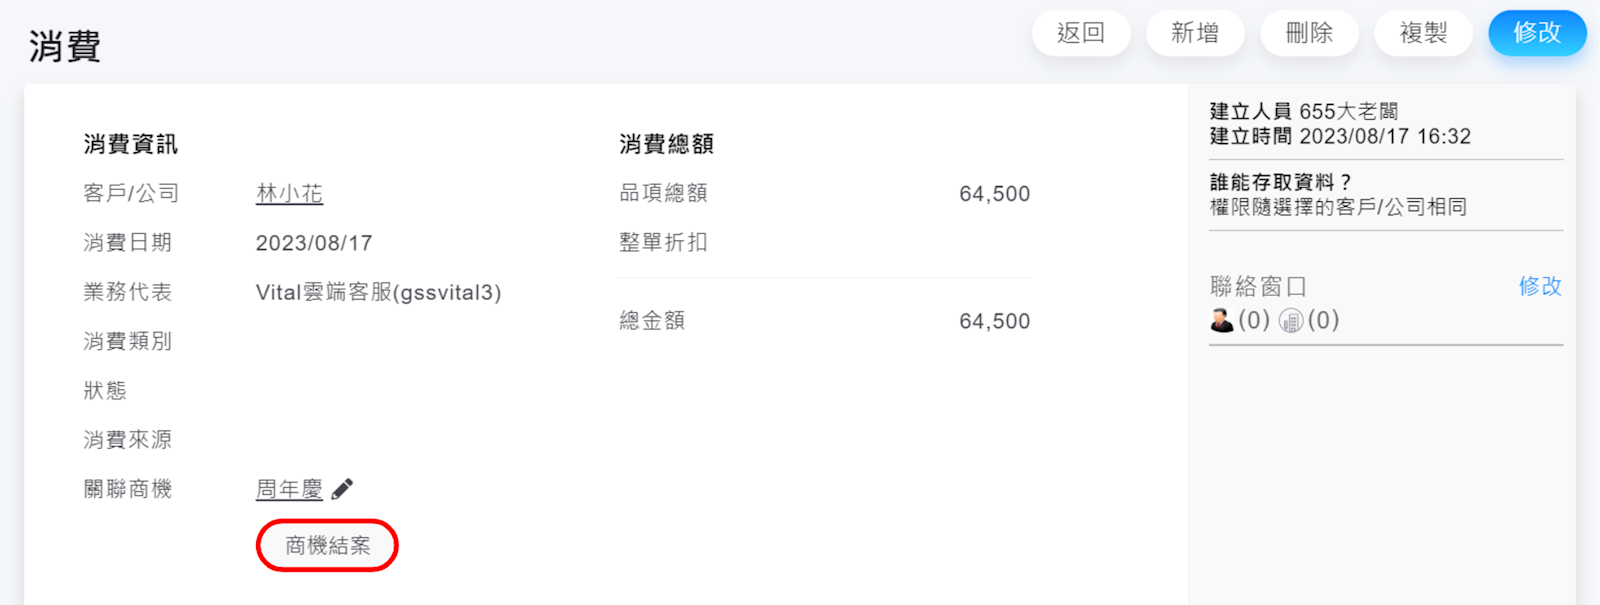Click the 消費 page title
This screenshot has width=1600, height=605.
tap(65, 46)
